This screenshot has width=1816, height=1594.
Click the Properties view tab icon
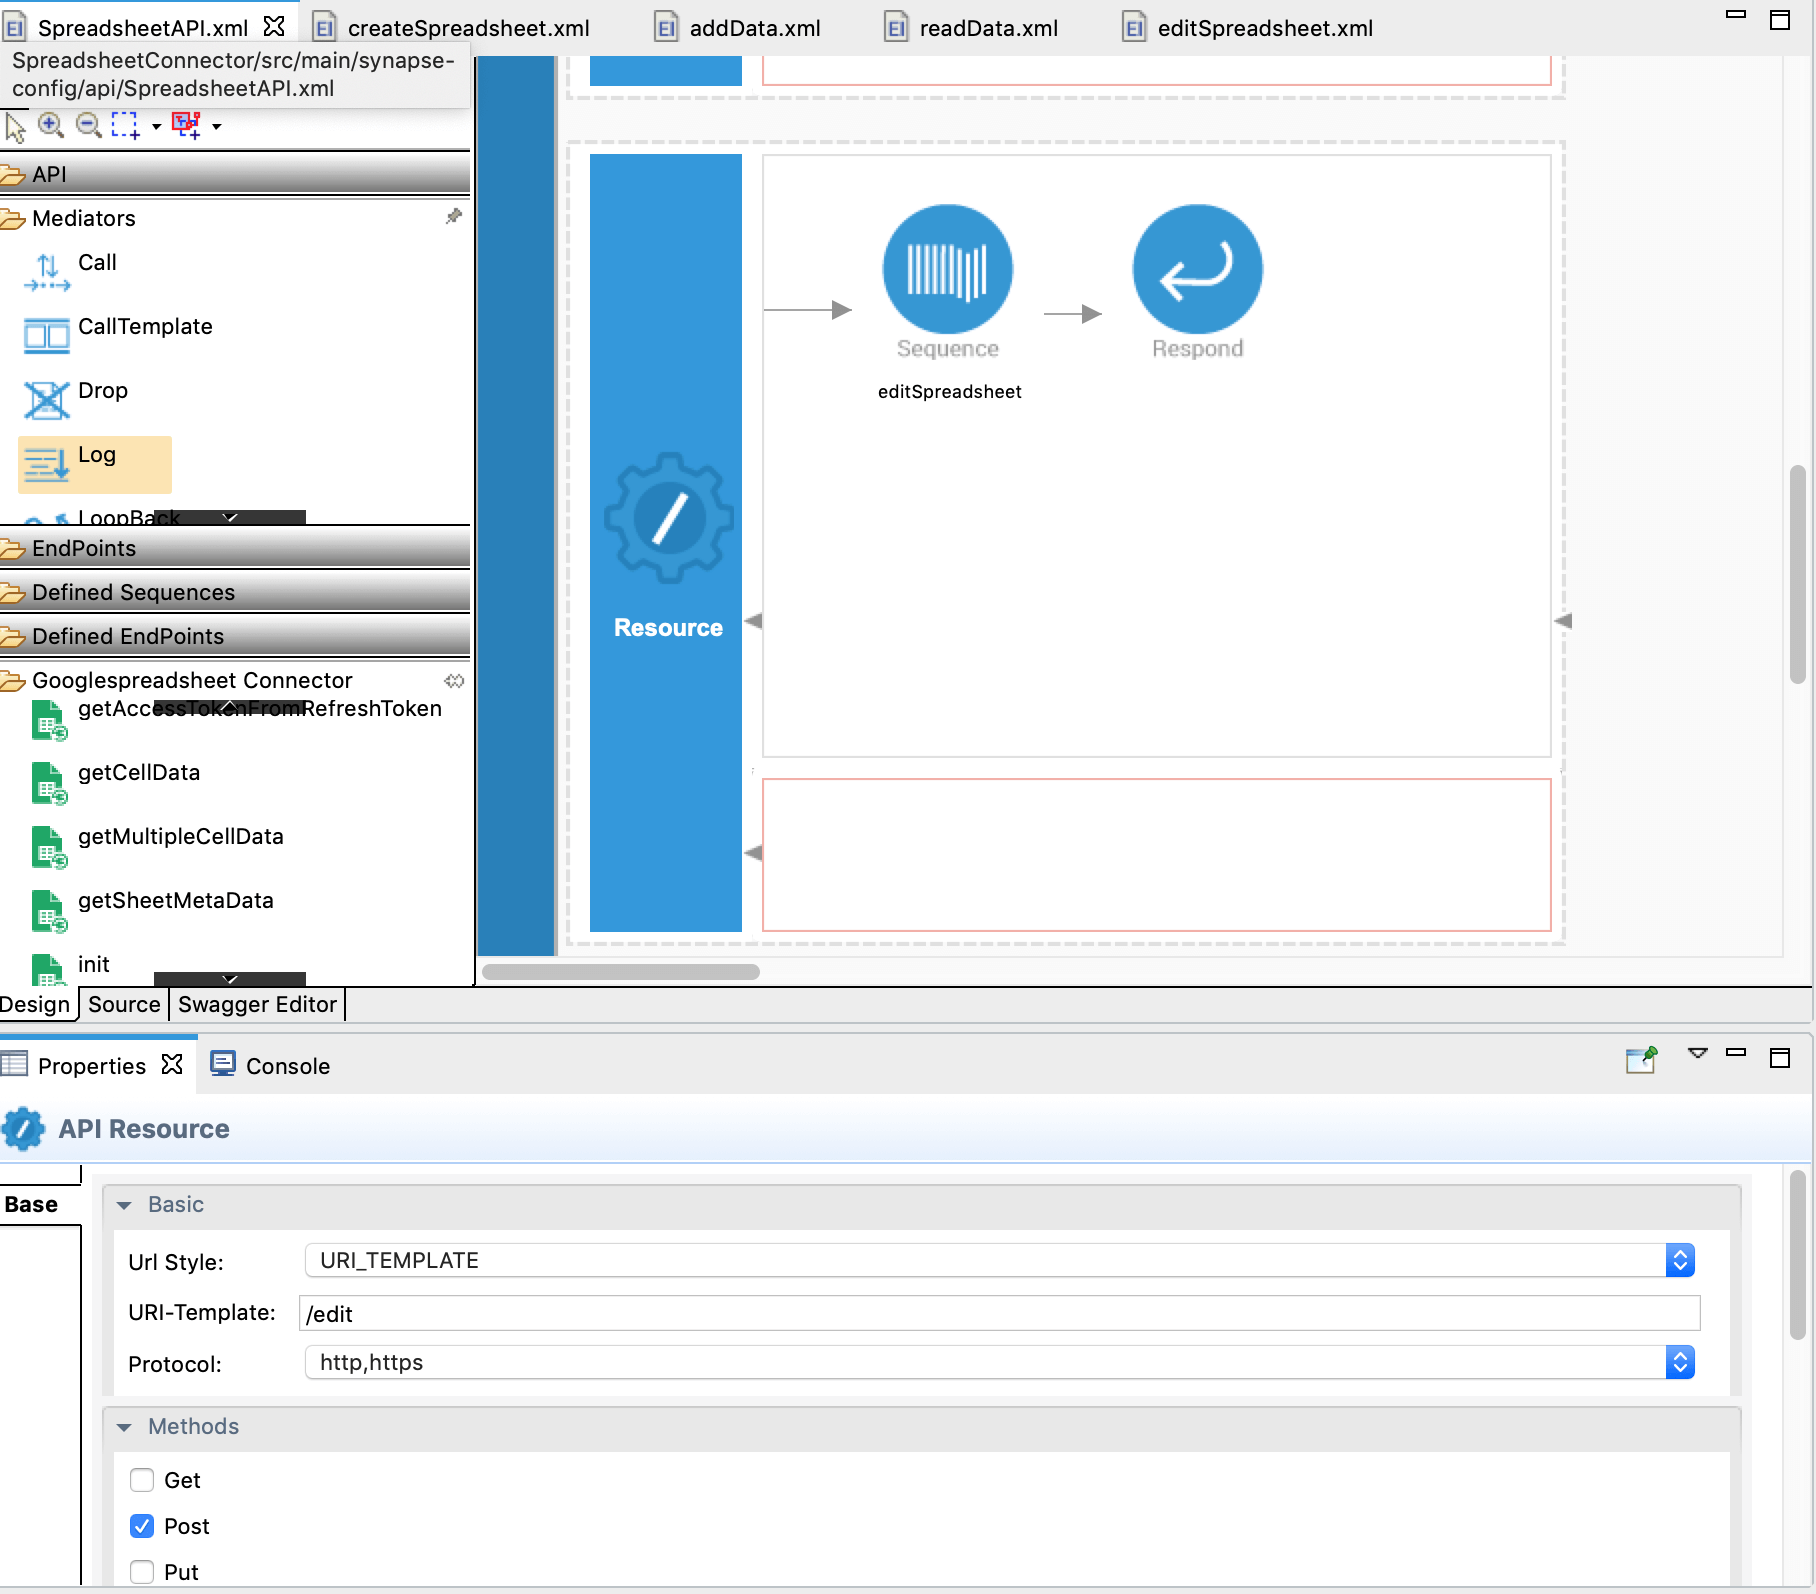click(x=14, y=1064)
